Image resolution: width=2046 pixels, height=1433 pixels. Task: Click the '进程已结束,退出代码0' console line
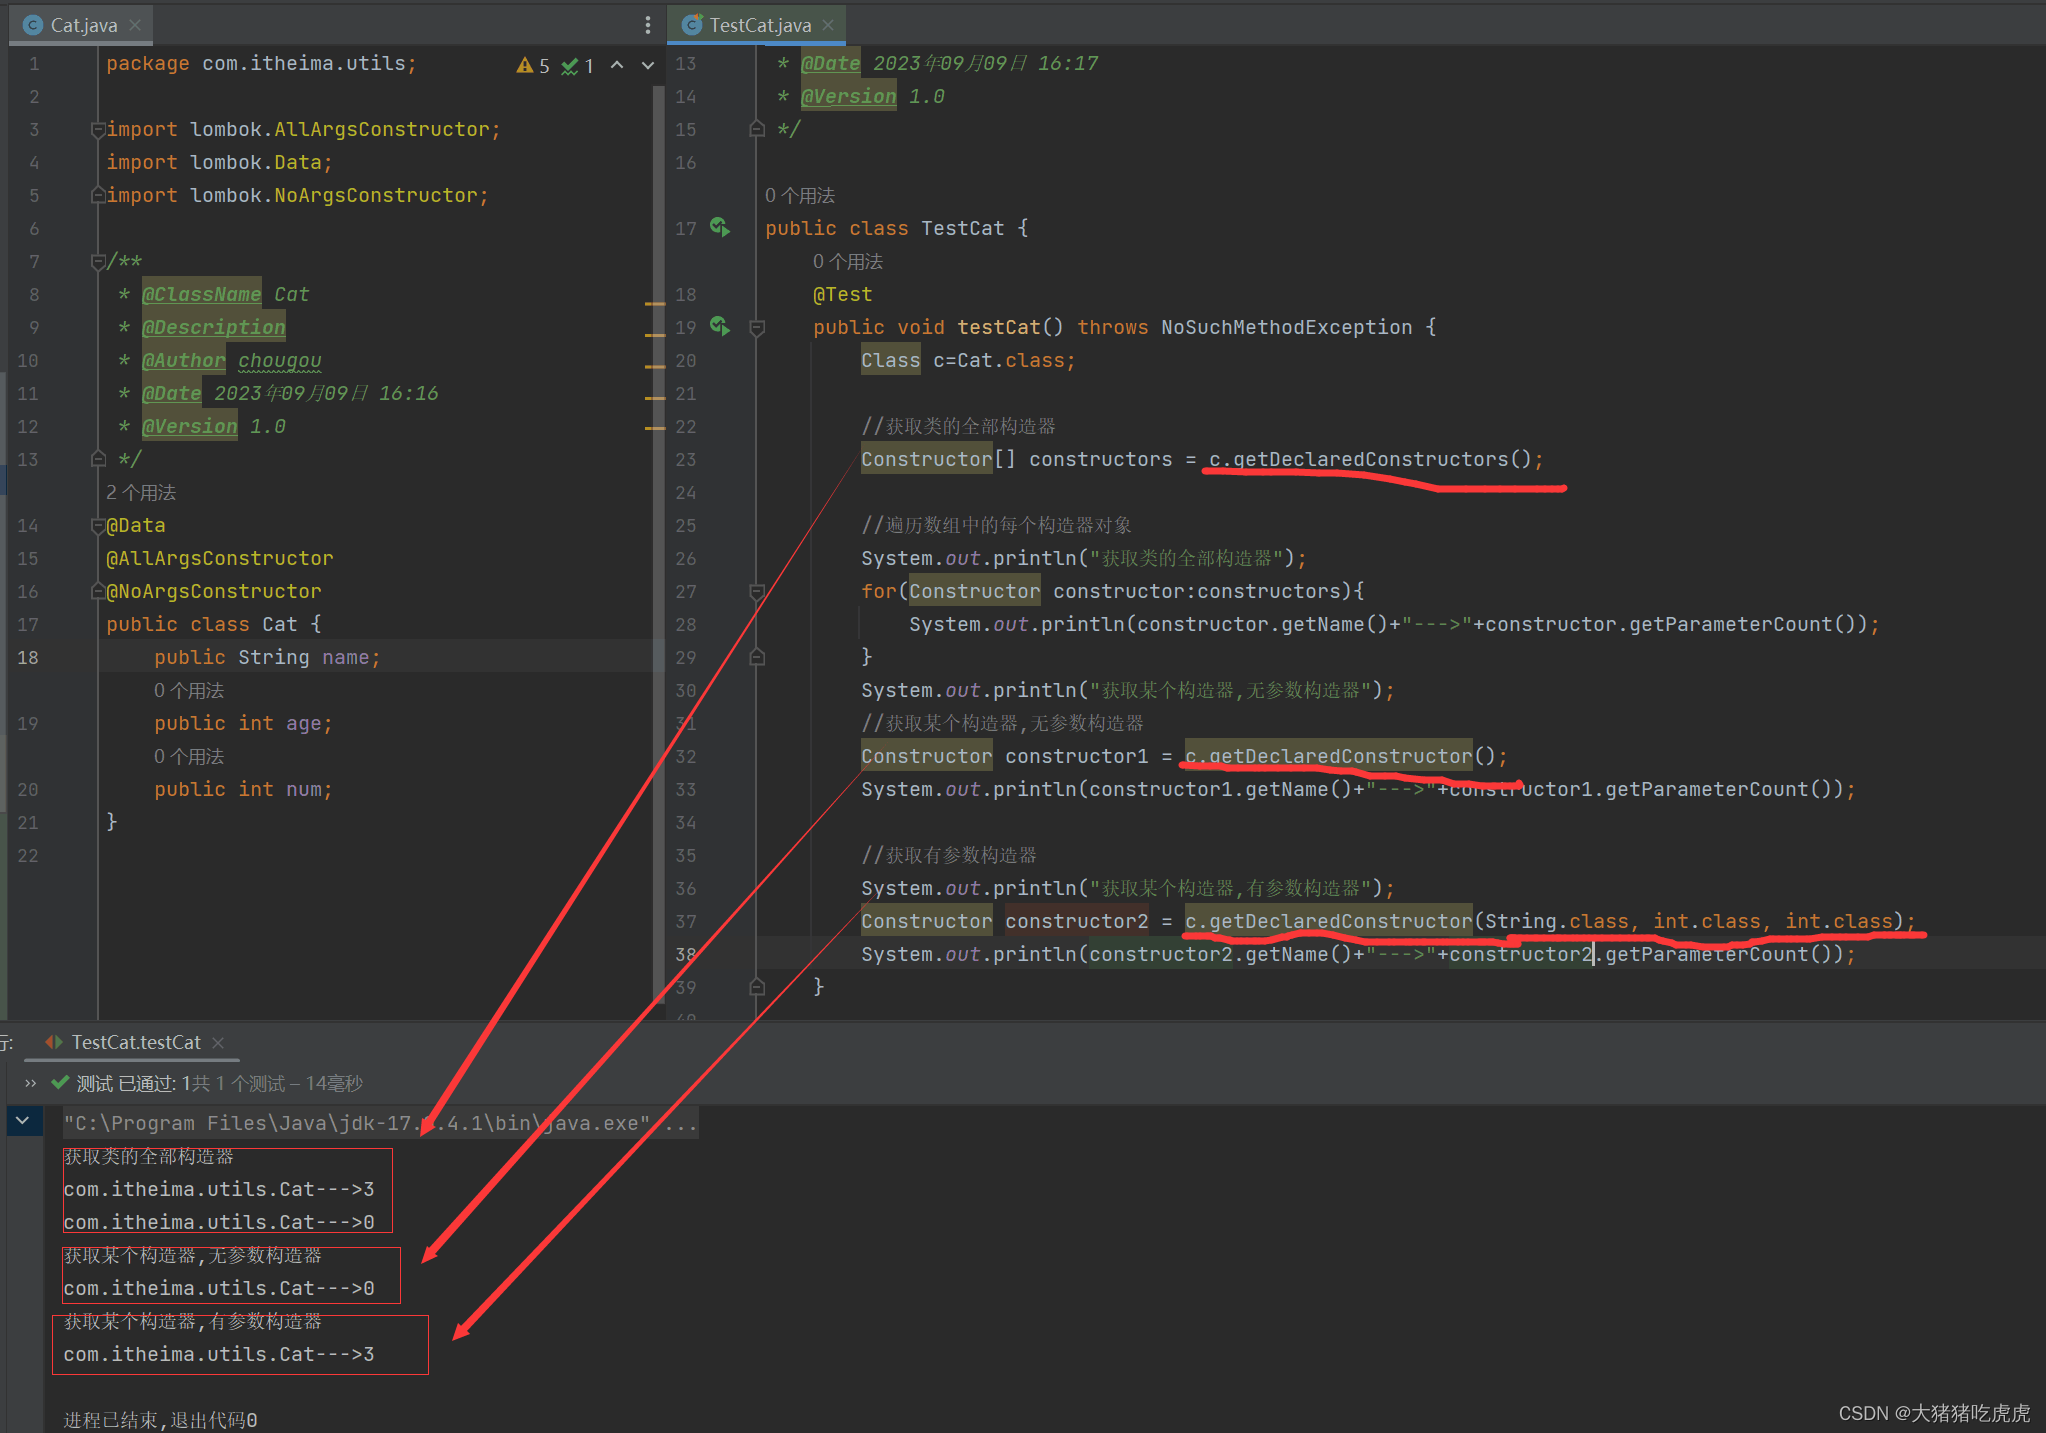pyautogui.click(x=160, y=1419)
